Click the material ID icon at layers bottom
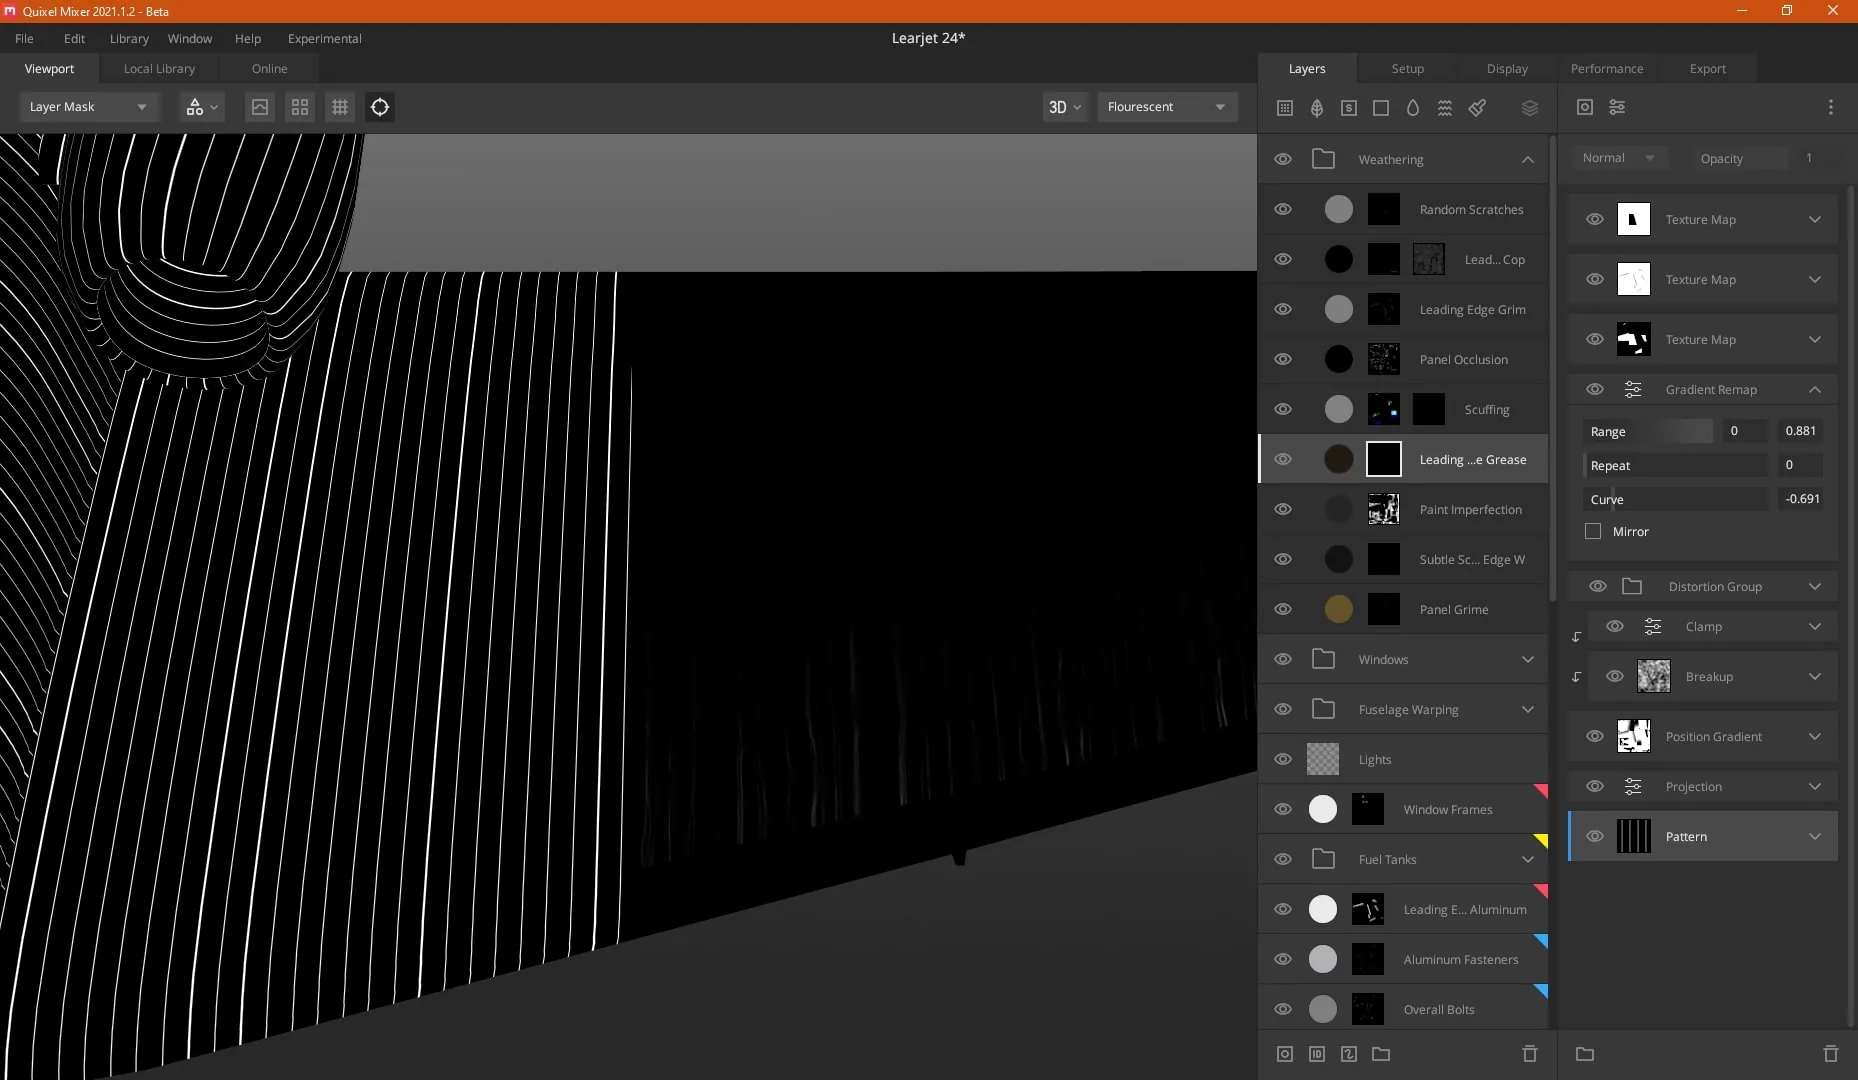The width and height of the screenshot is (1858, 1080). [x=1317, y=1054]
